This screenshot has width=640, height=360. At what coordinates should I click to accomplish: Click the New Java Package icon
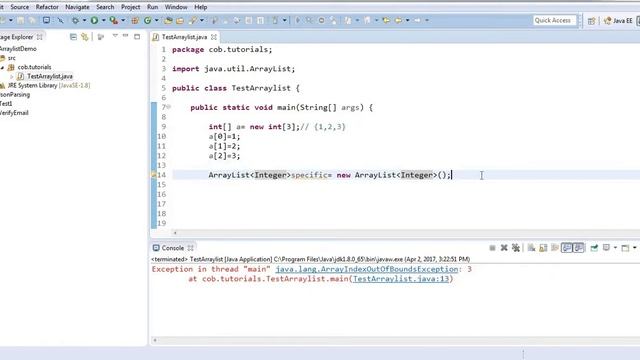(x=135, y=20)
